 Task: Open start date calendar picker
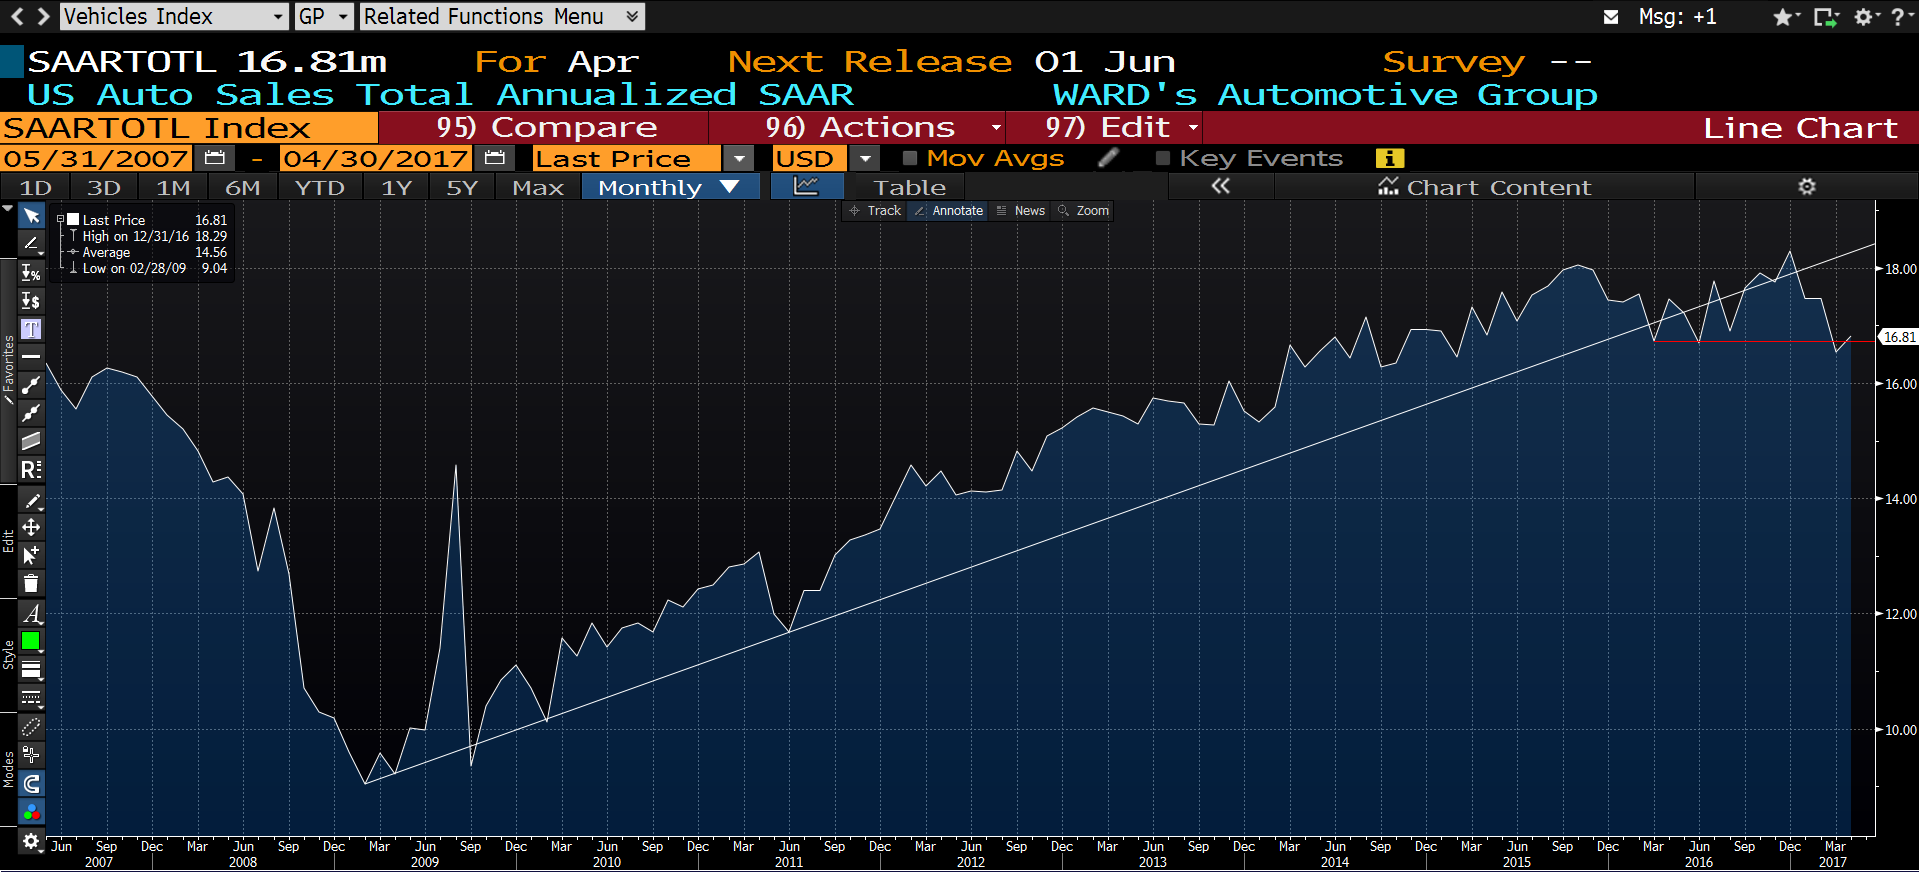click(214, 158)
